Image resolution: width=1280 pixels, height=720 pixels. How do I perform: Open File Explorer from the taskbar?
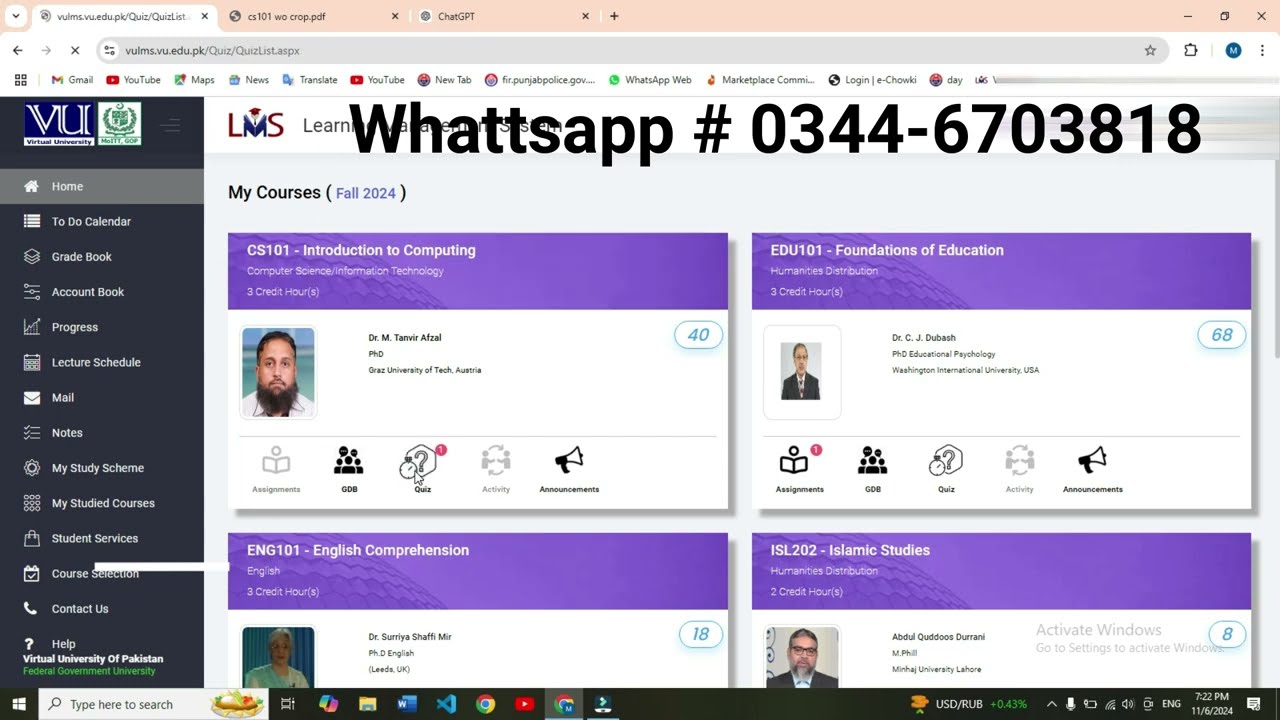(x=367, y=704)
